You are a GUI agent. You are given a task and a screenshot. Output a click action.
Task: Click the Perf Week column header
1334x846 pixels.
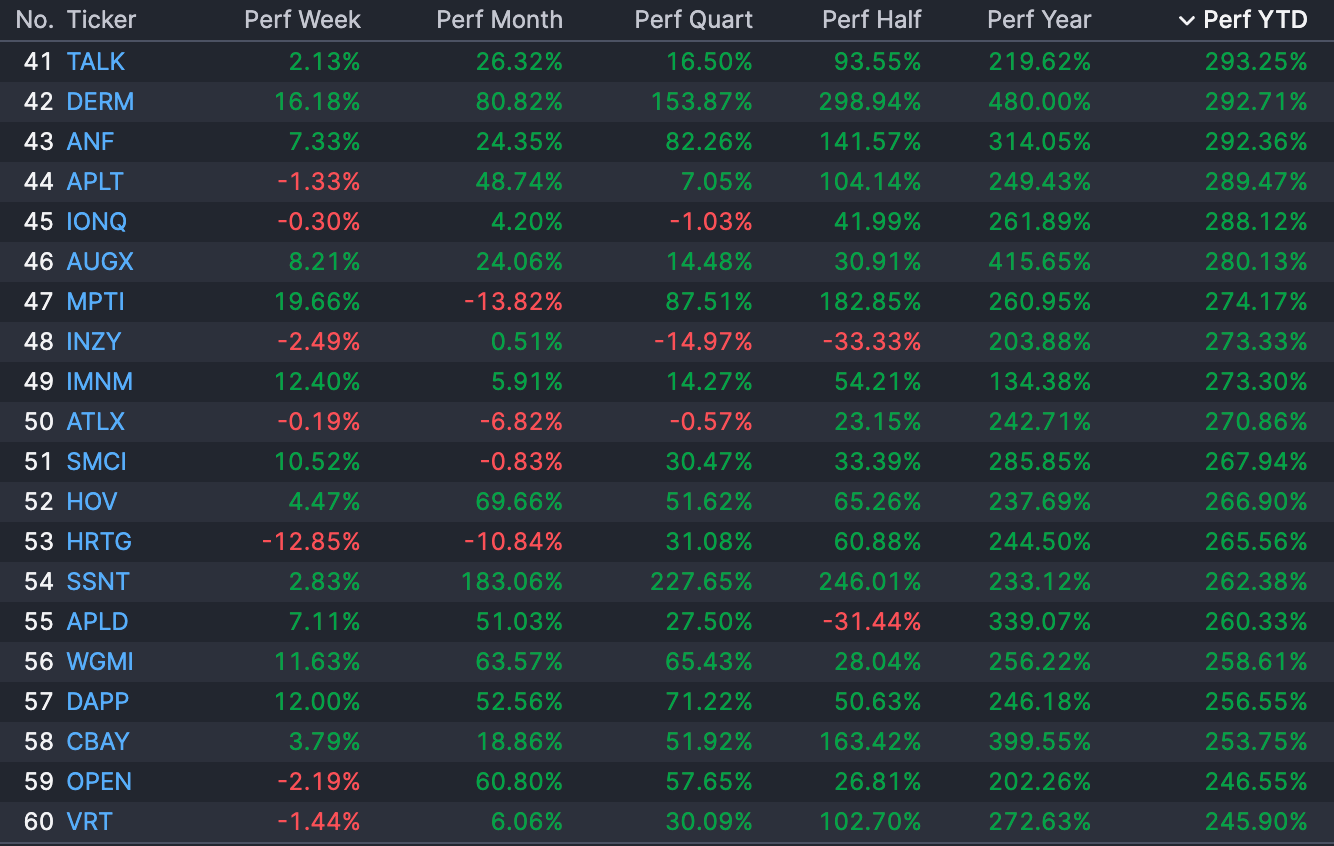[x=302, y=20]
